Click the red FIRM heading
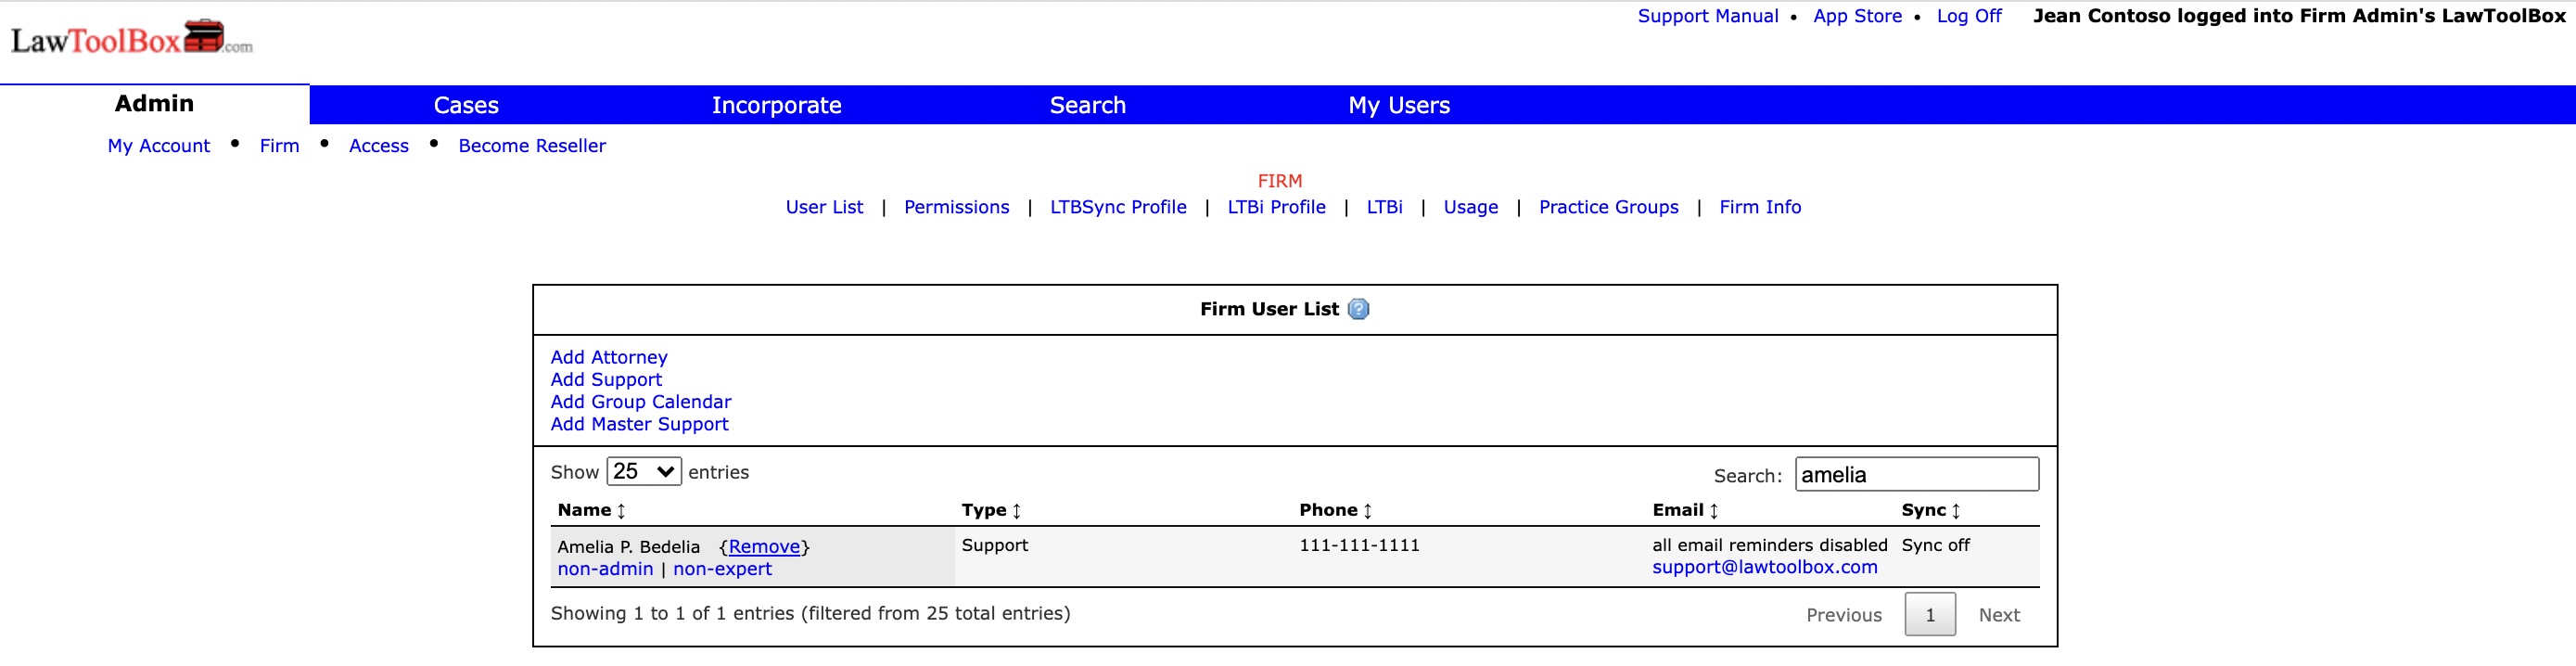 [1279, 181]
